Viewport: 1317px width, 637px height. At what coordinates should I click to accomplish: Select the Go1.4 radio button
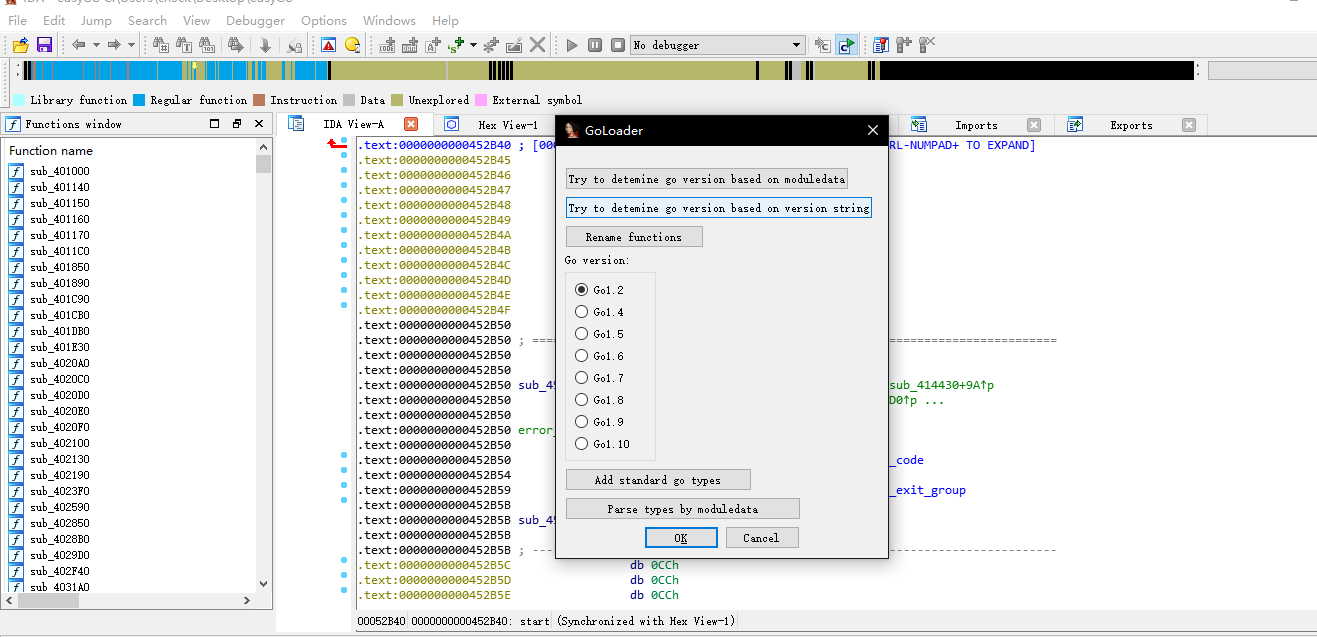point(581,312)
